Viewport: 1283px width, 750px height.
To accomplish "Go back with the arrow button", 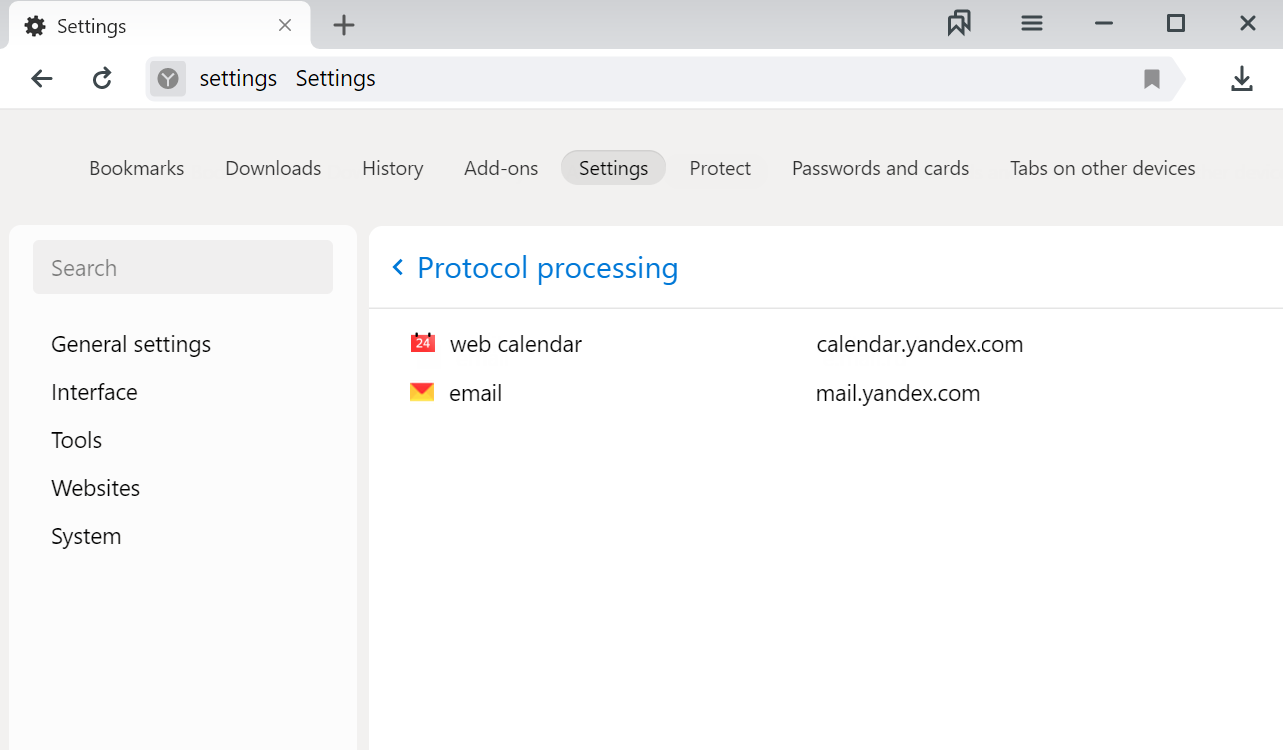I will [x=42, y=79].
